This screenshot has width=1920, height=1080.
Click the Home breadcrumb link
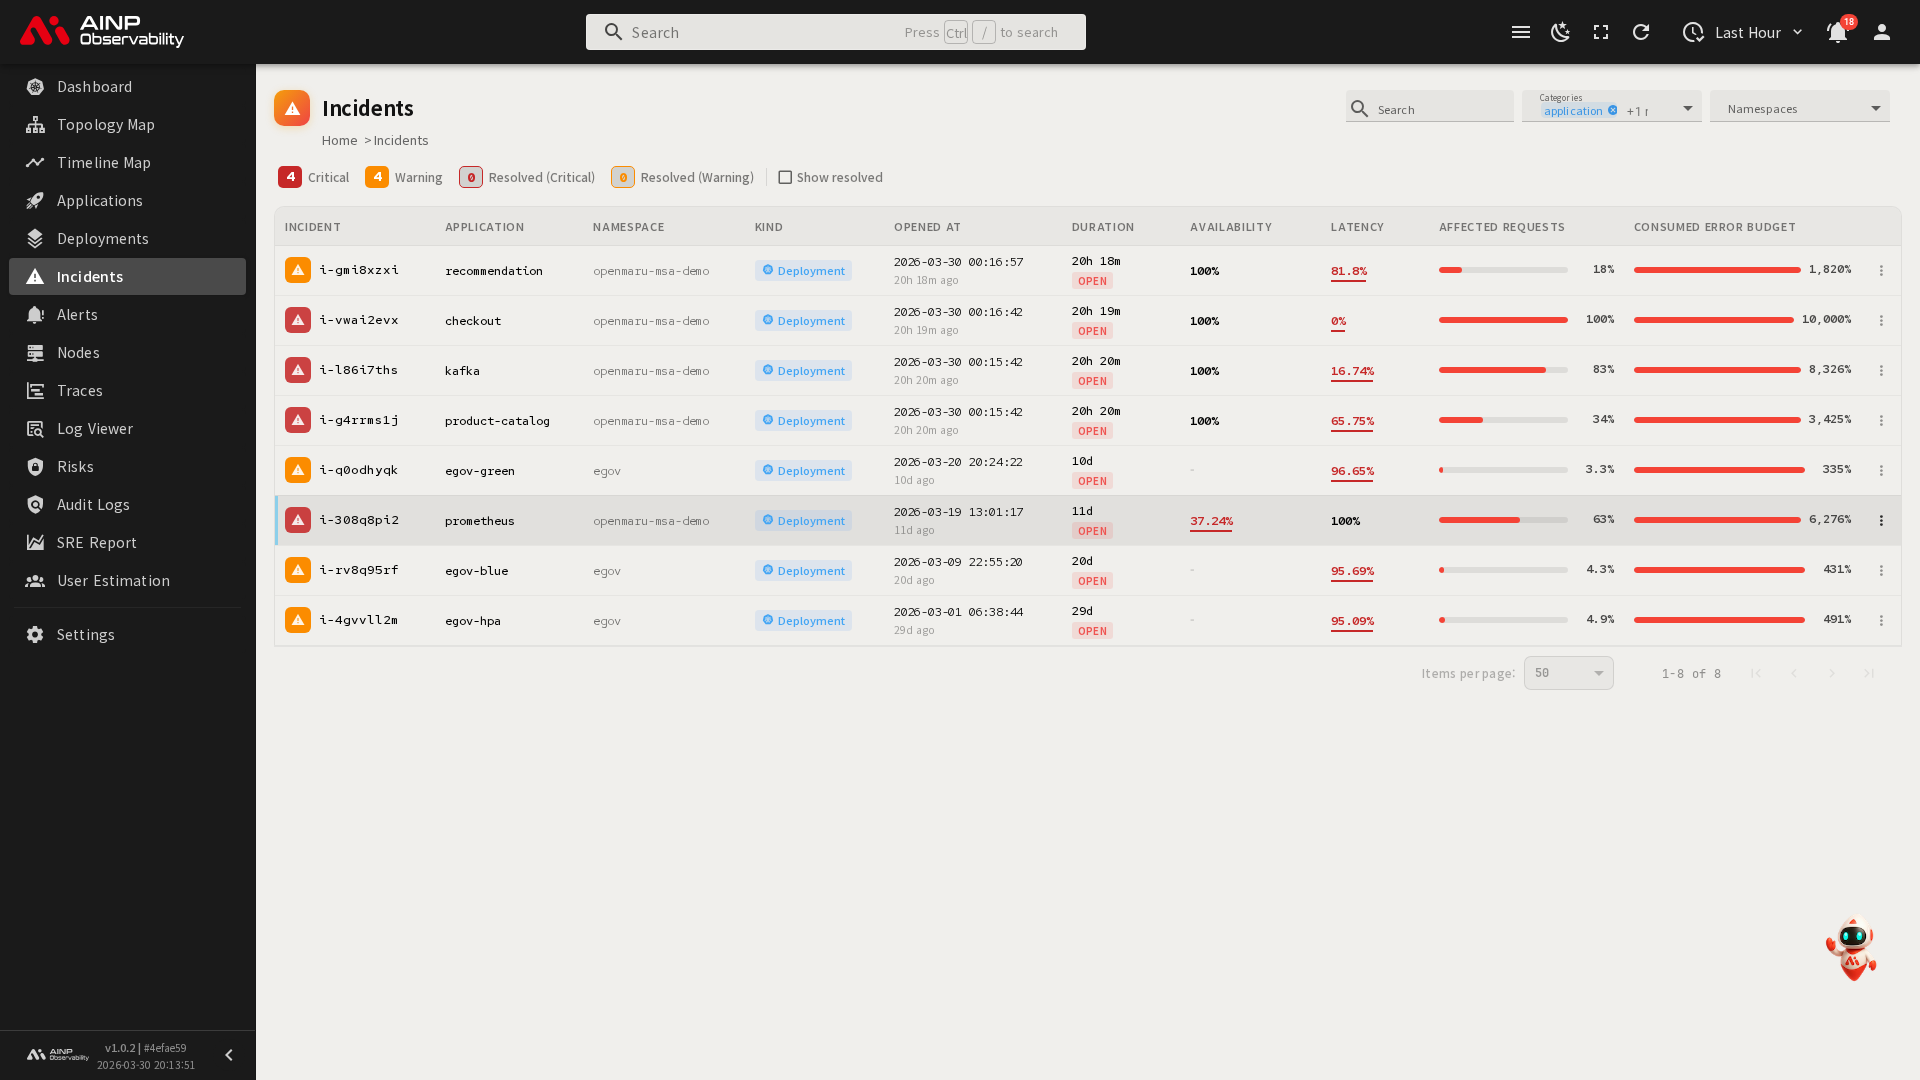339,140
